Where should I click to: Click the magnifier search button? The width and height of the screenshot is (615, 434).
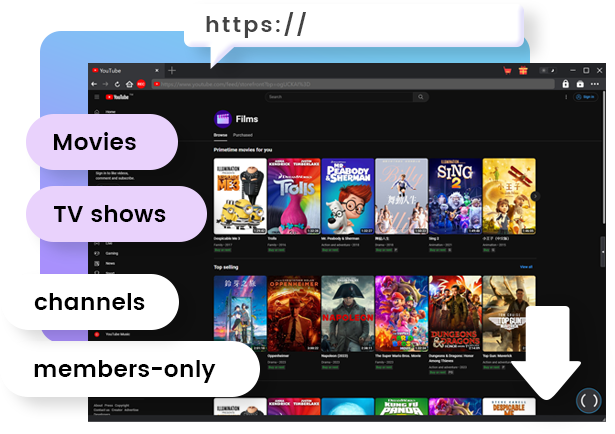pyautogui.click(x=420, y=97)
